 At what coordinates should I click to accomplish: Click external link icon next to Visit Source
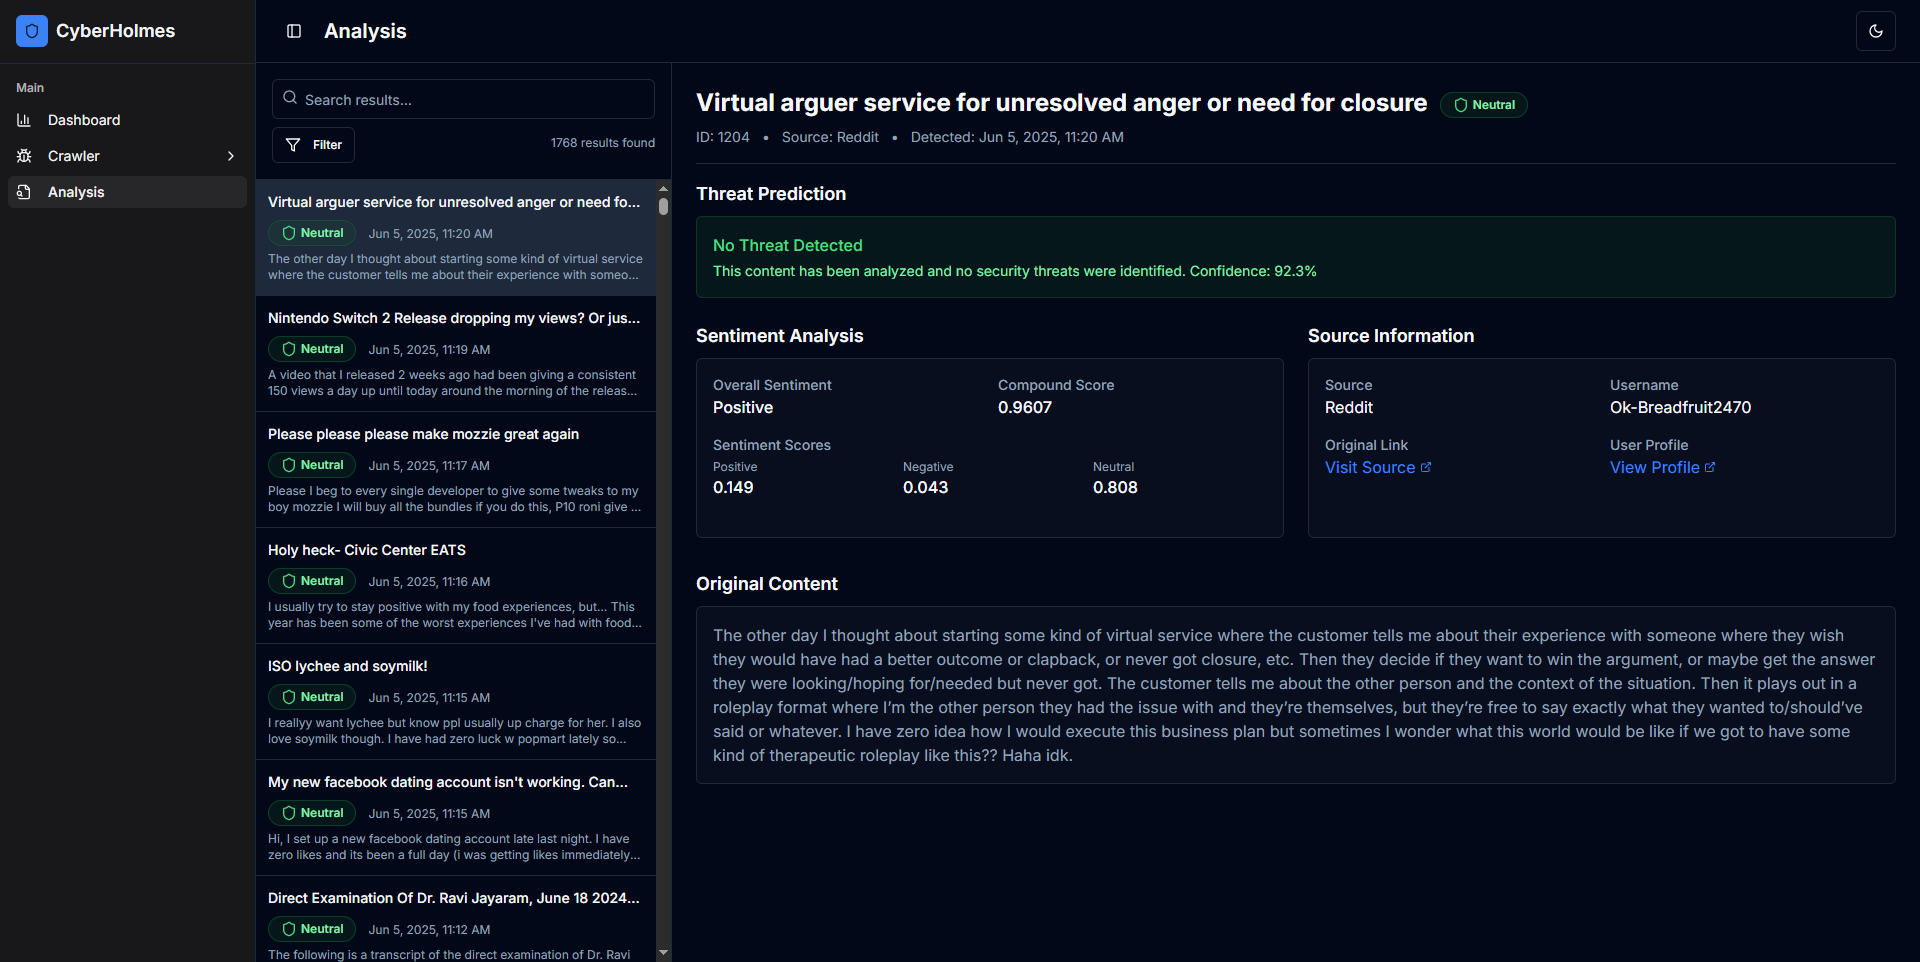pos(1426,467)
